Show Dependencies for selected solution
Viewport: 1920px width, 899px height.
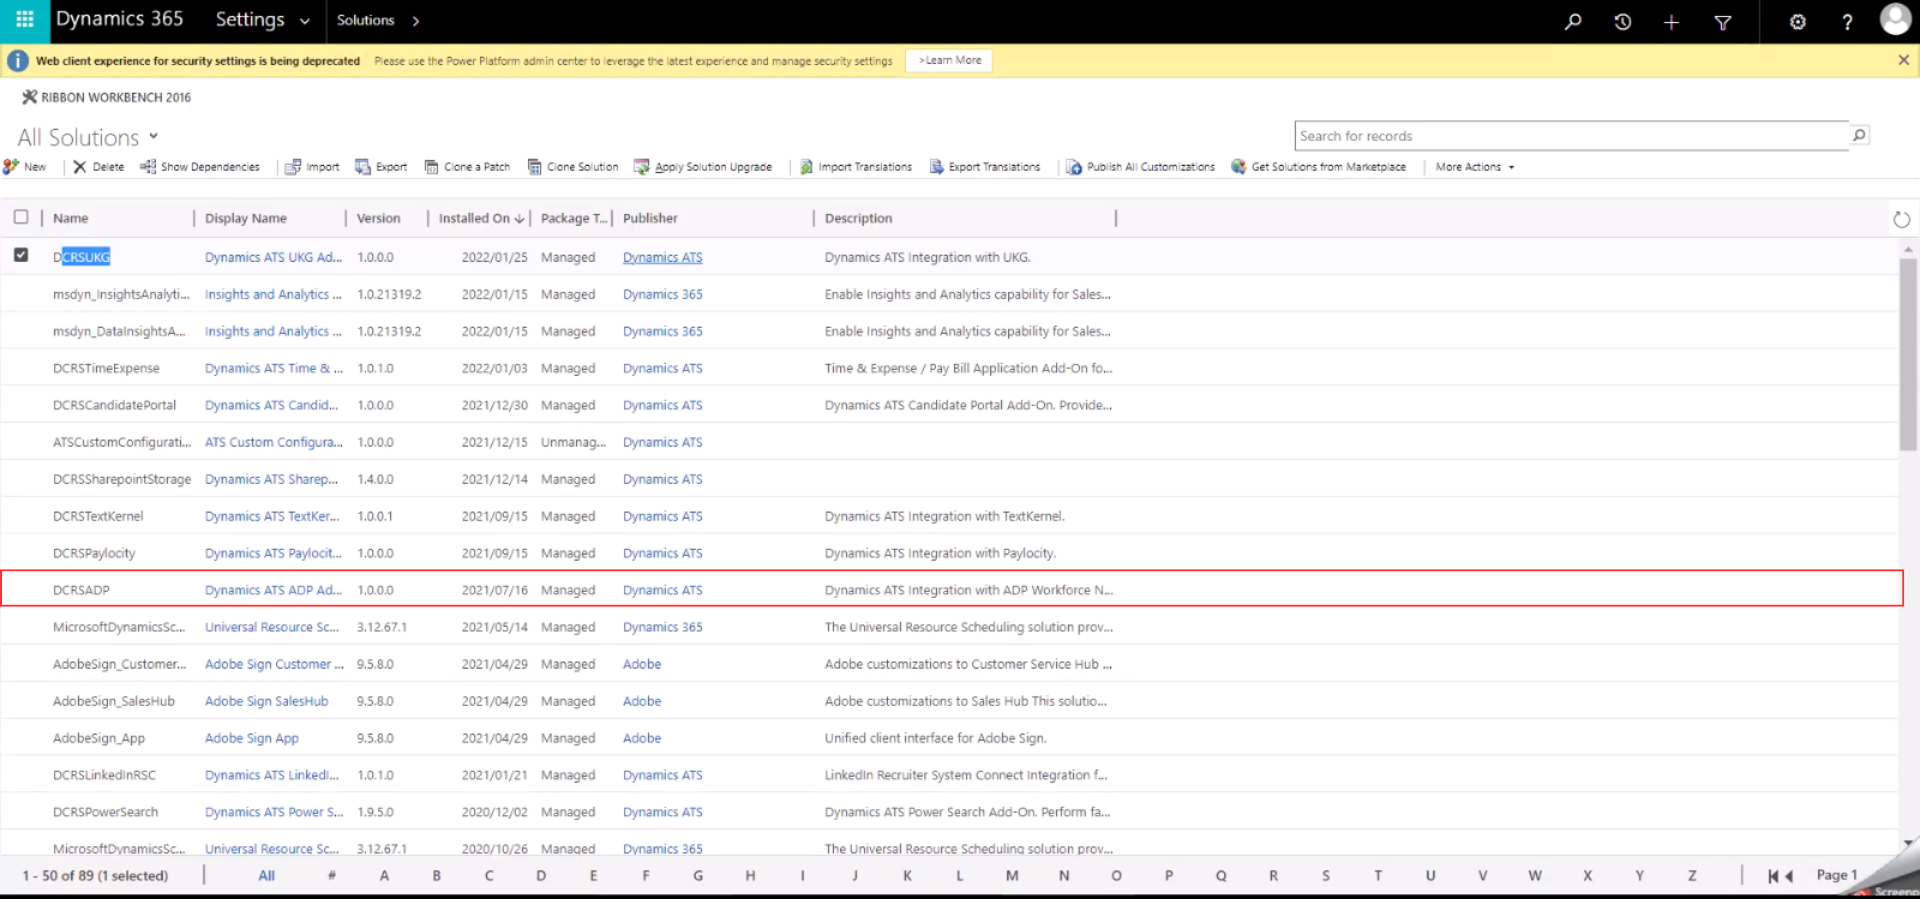click(x=200, y=167)
